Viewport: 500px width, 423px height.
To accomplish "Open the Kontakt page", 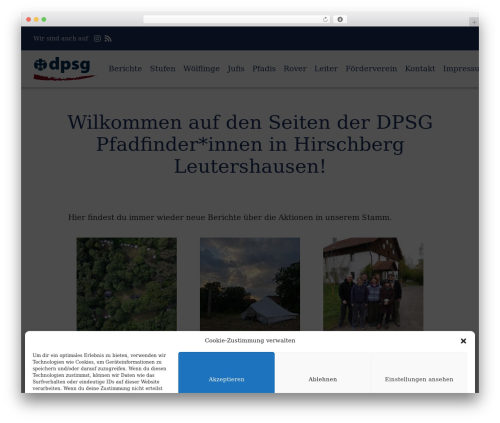I will [x=420, y=69].
